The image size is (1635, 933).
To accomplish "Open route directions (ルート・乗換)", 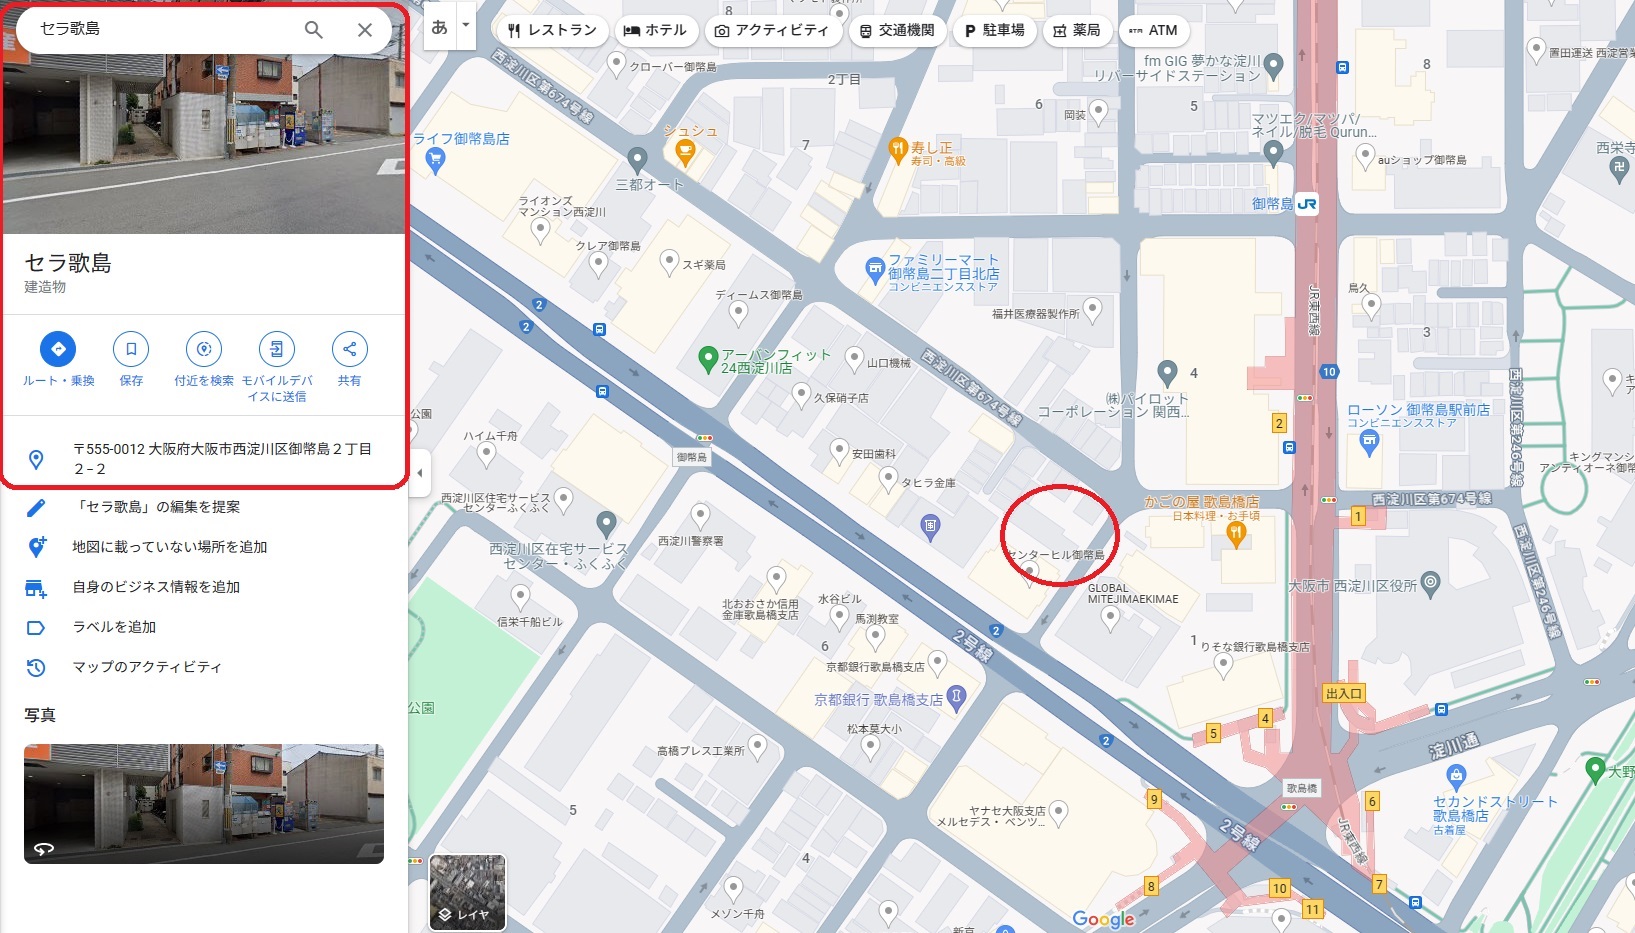I will [x=58, y=349].
